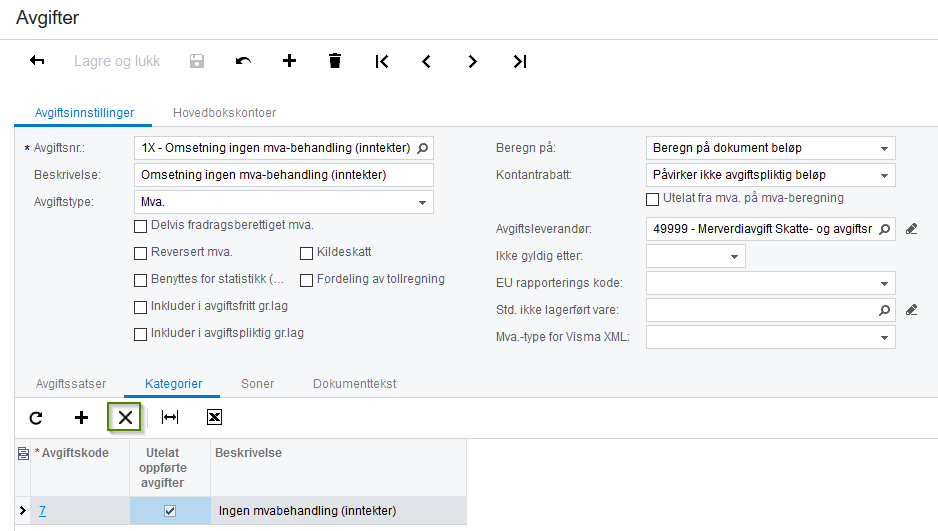Toggle Benyttes for statistikk checkbox

click(x=141, y=280)
